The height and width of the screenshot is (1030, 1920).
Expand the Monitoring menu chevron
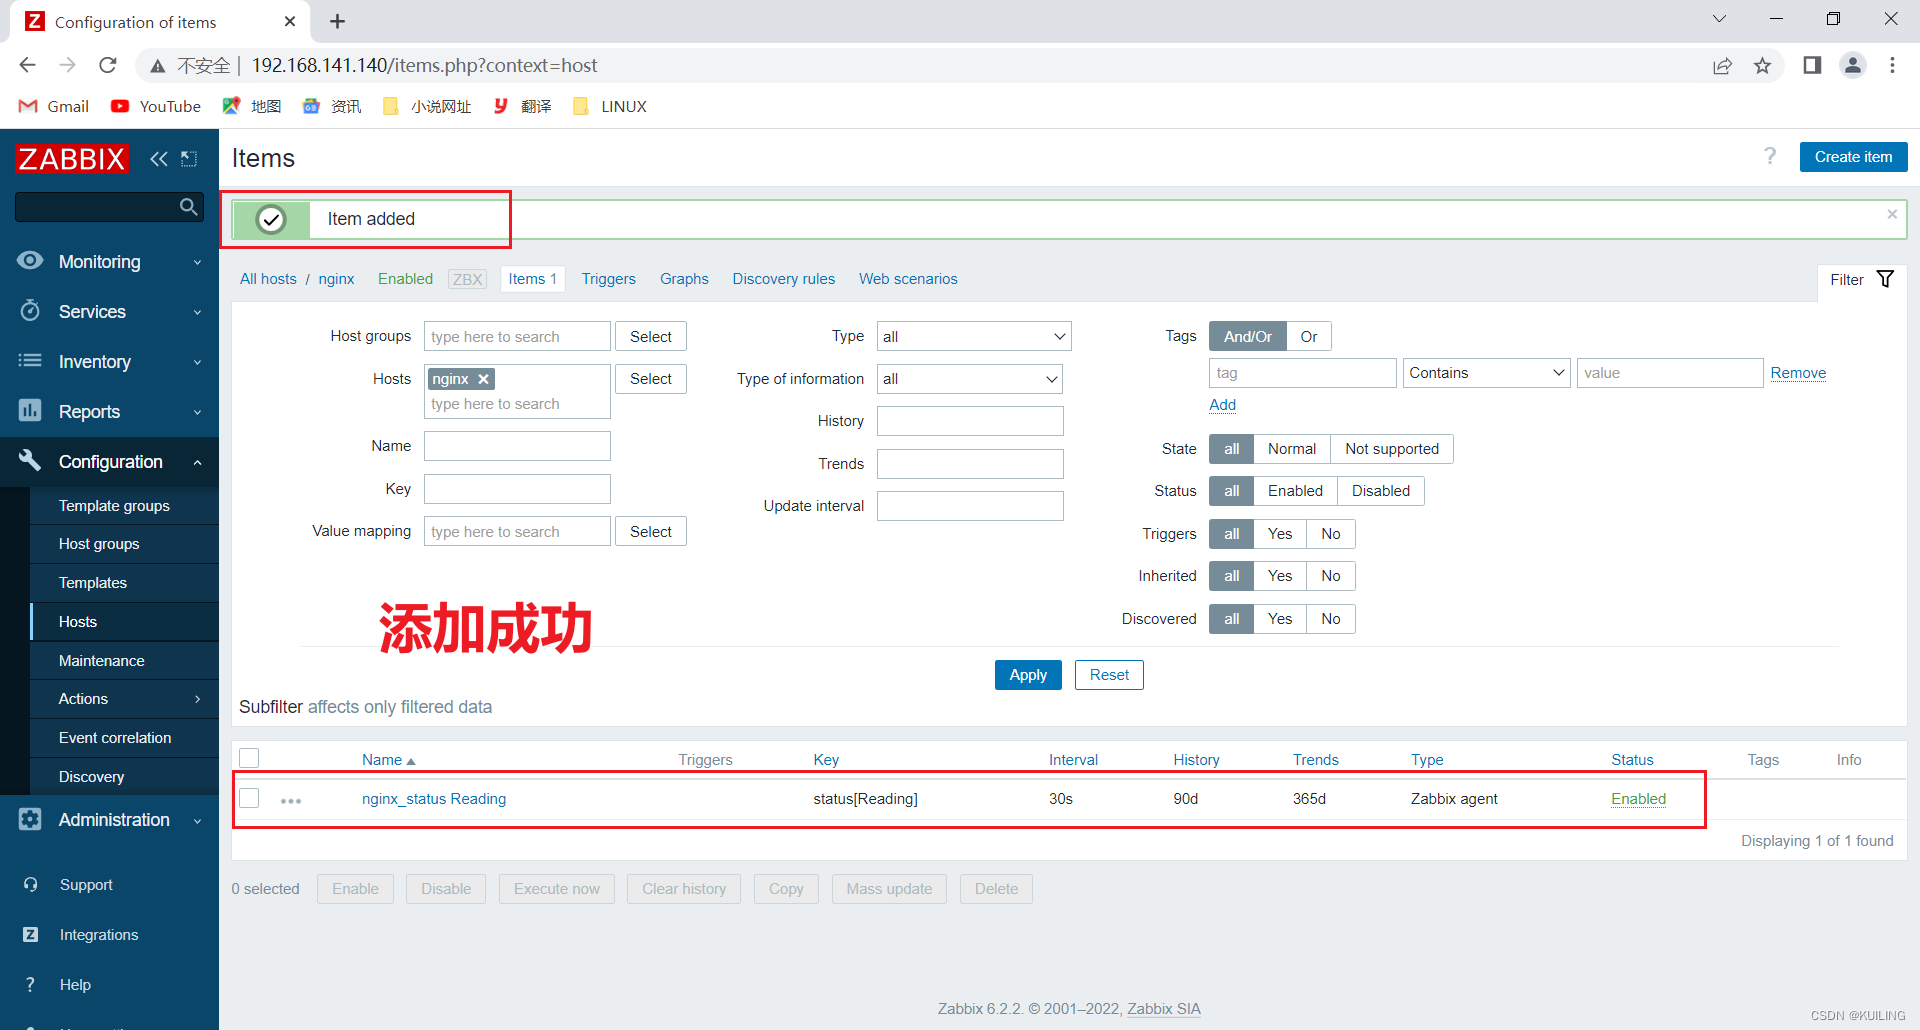(197, 262)
